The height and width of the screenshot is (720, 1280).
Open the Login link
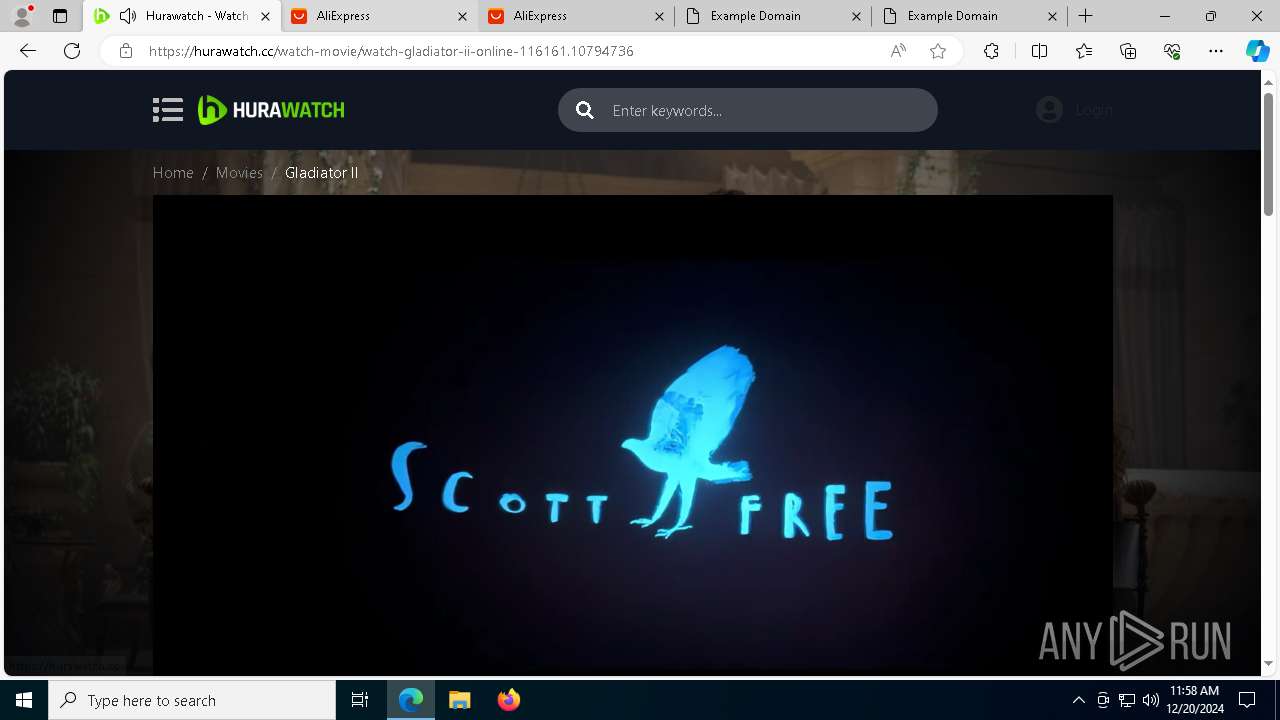(x=1094, y=110)
